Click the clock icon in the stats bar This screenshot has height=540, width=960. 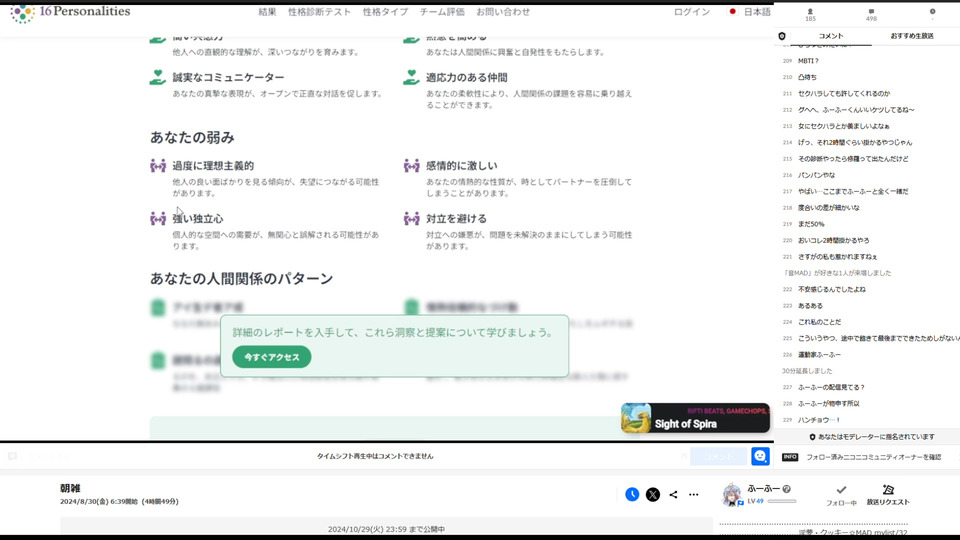point(932,12)
